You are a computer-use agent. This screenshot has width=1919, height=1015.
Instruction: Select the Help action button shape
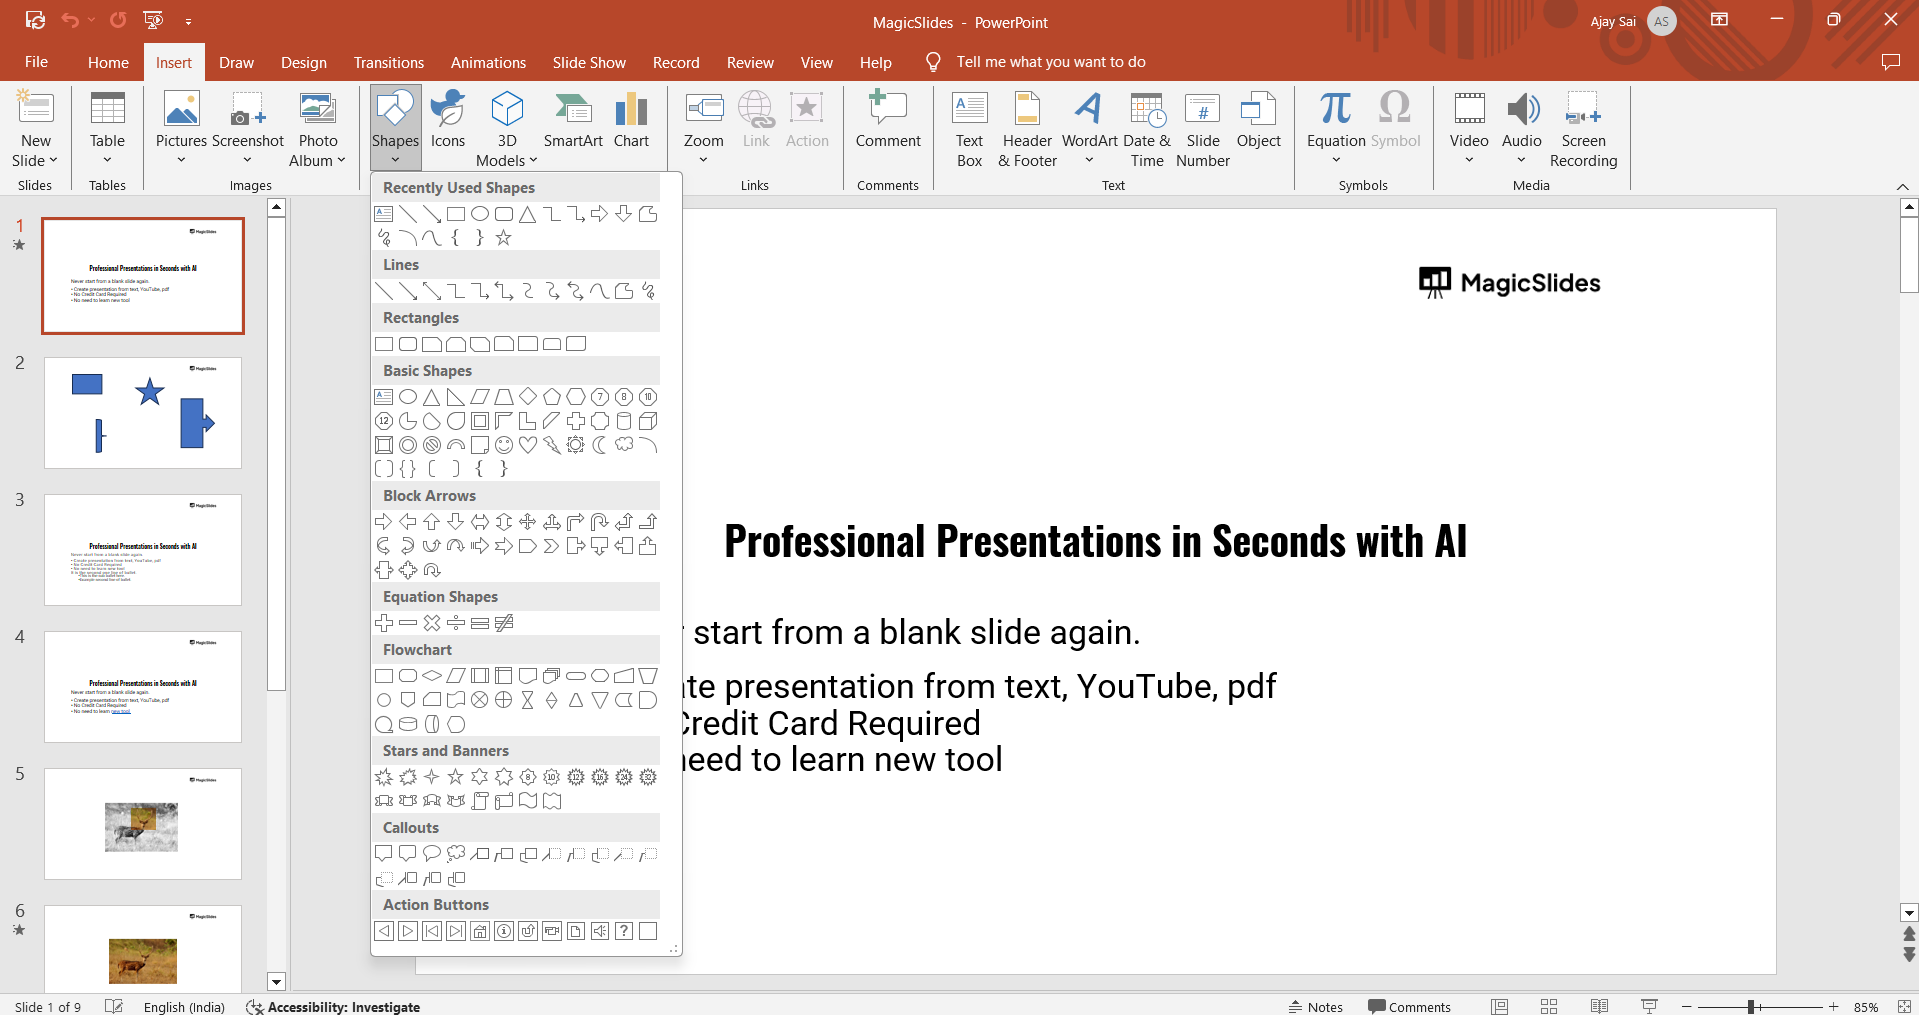coord(624,931)
